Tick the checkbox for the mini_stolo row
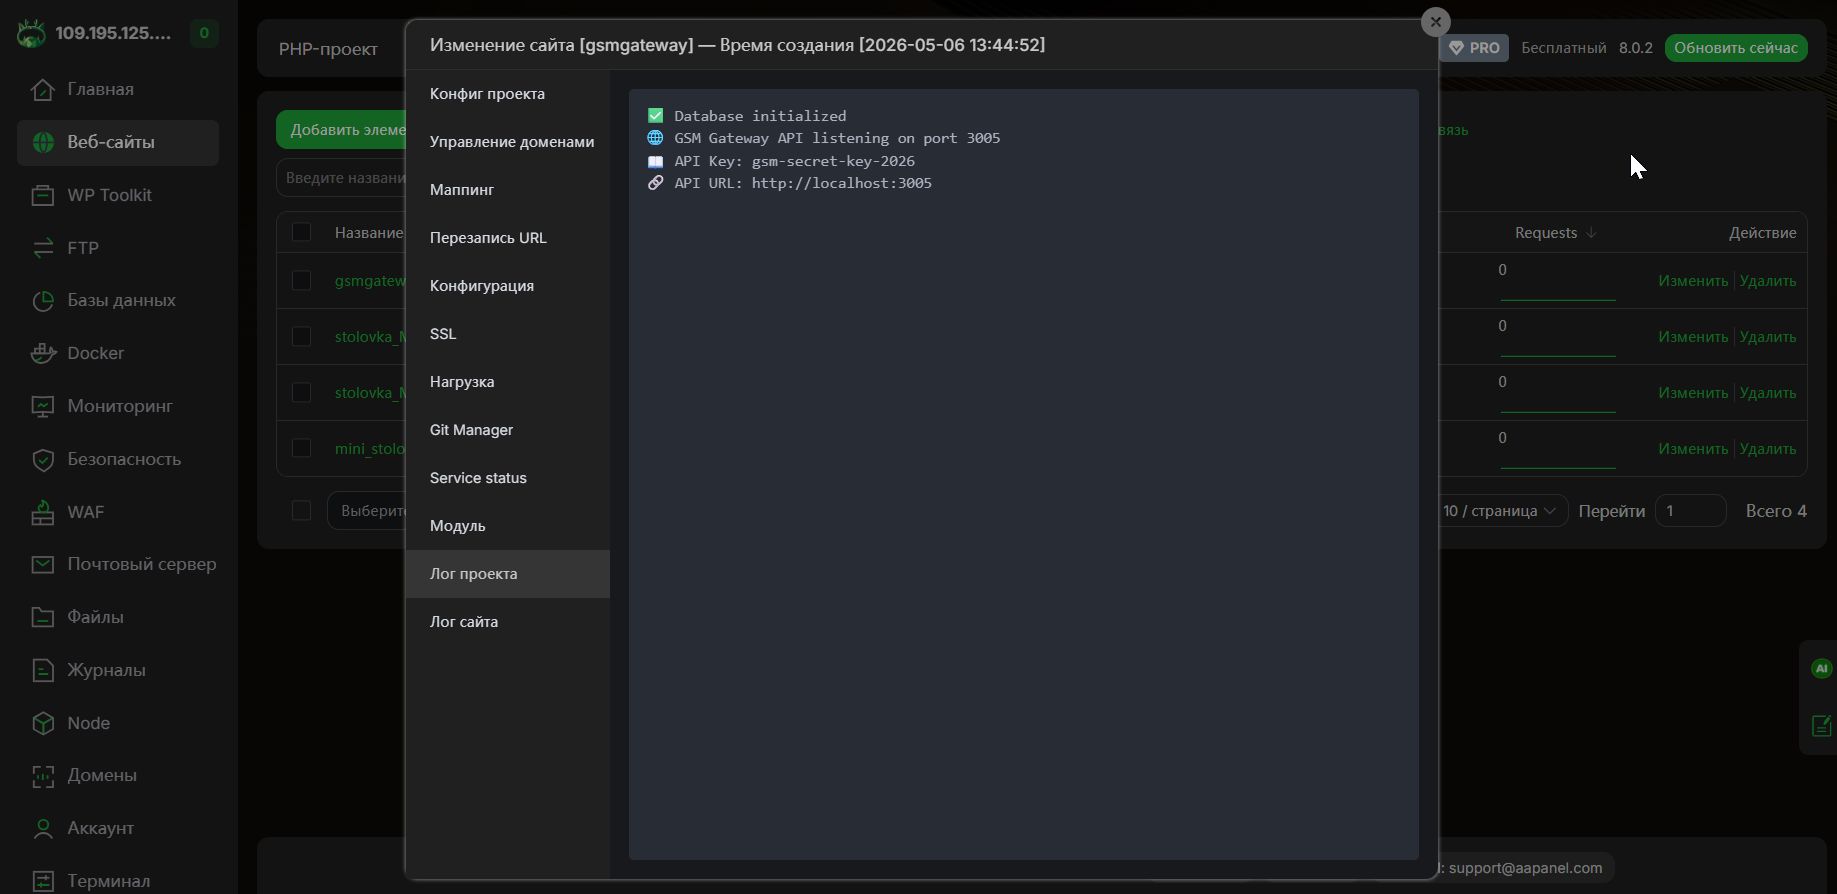This screenshot has width=1837, height=894. pyautogui.click(x=301, y=449)
